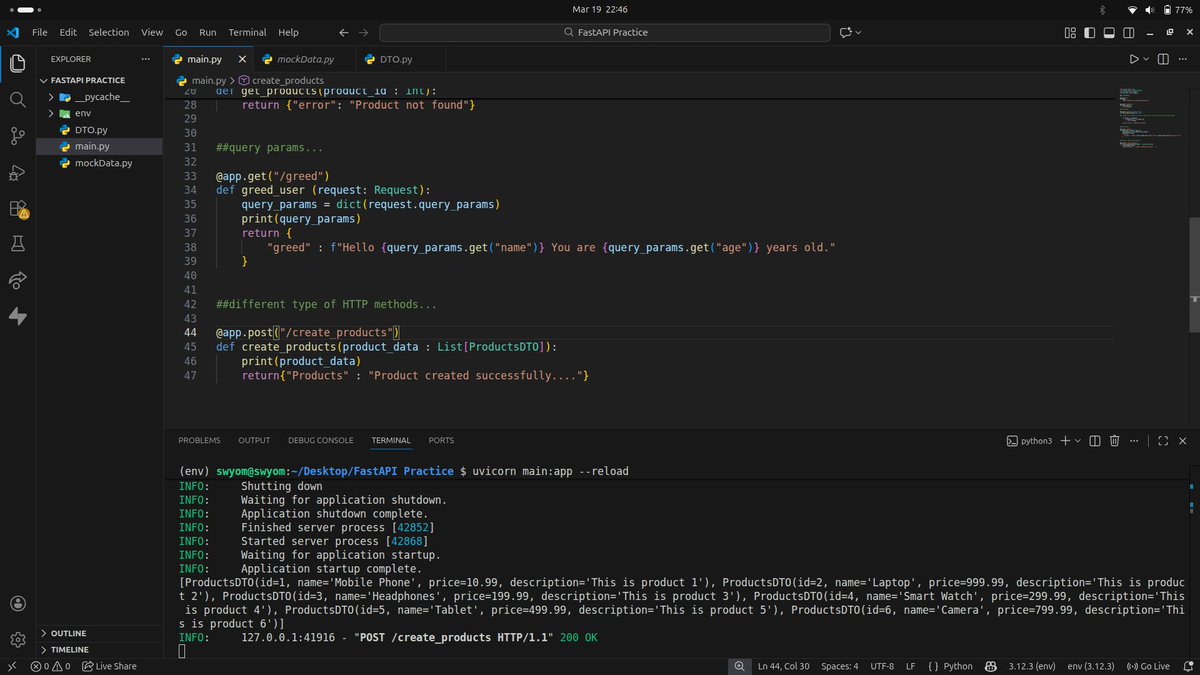Open Explorer views and more actions ellipsis
This screenshot has width=1200, height=675.
[x=146, y=59]
